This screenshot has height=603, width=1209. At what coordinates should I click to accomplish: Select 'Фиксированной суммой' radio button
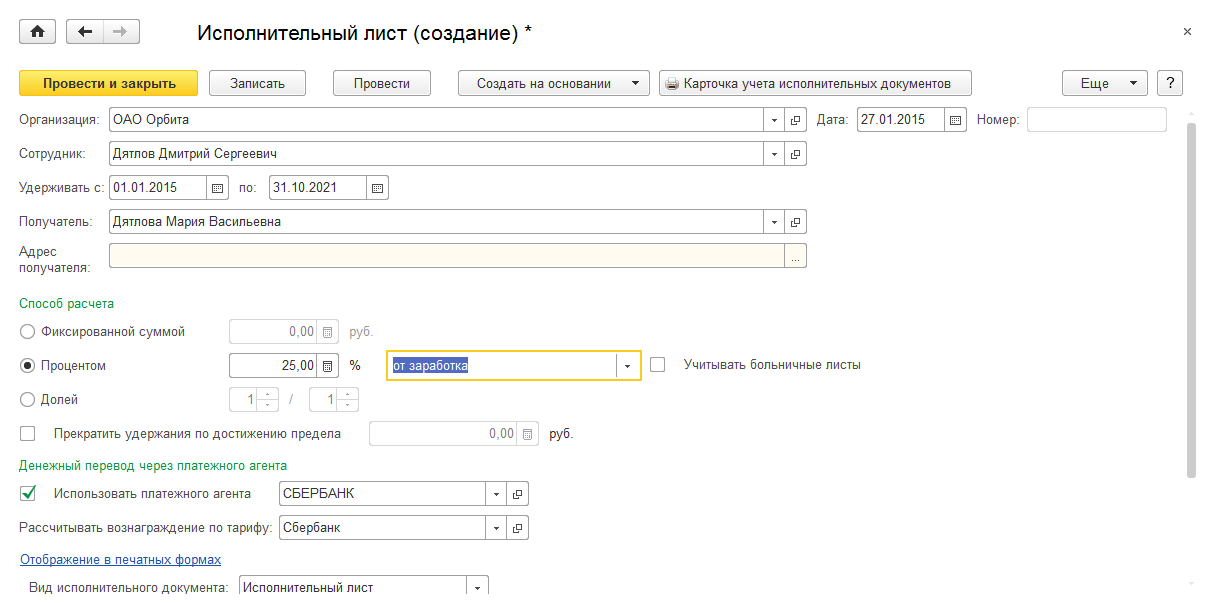[x=28, y=332]
